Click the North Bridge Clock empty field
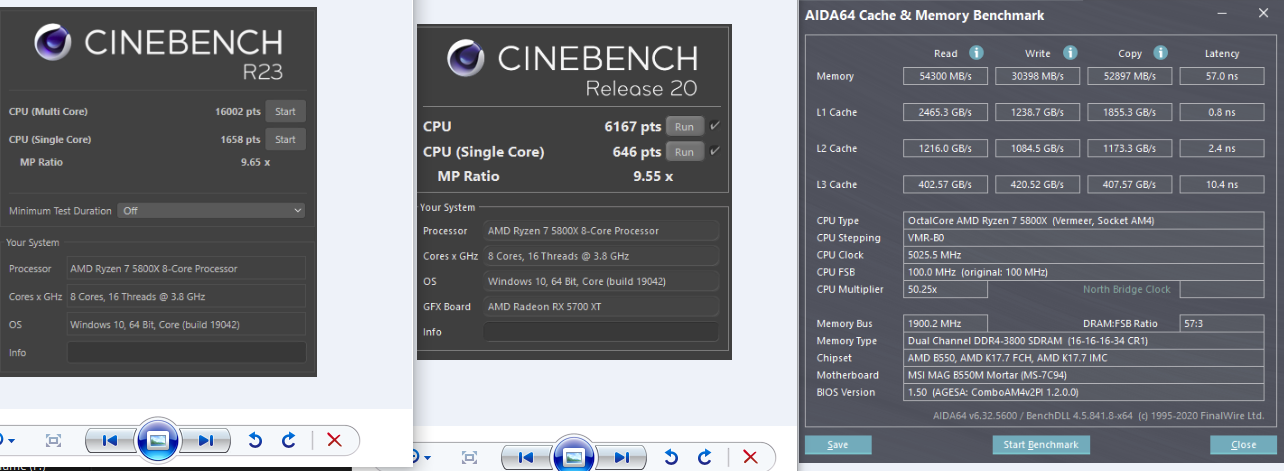 [x=1222, y=289]
